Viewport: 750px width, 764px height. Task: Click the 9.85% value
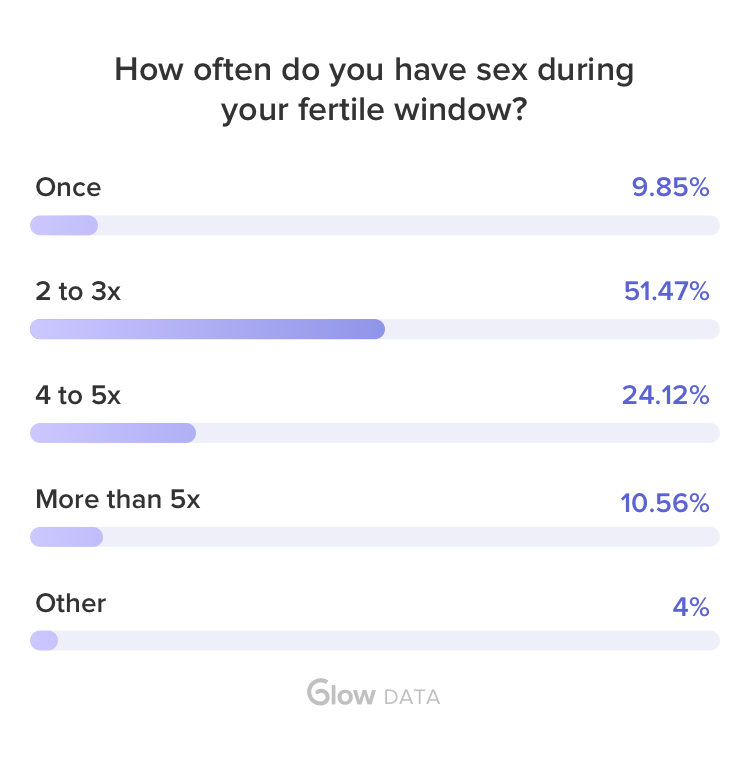671,187
